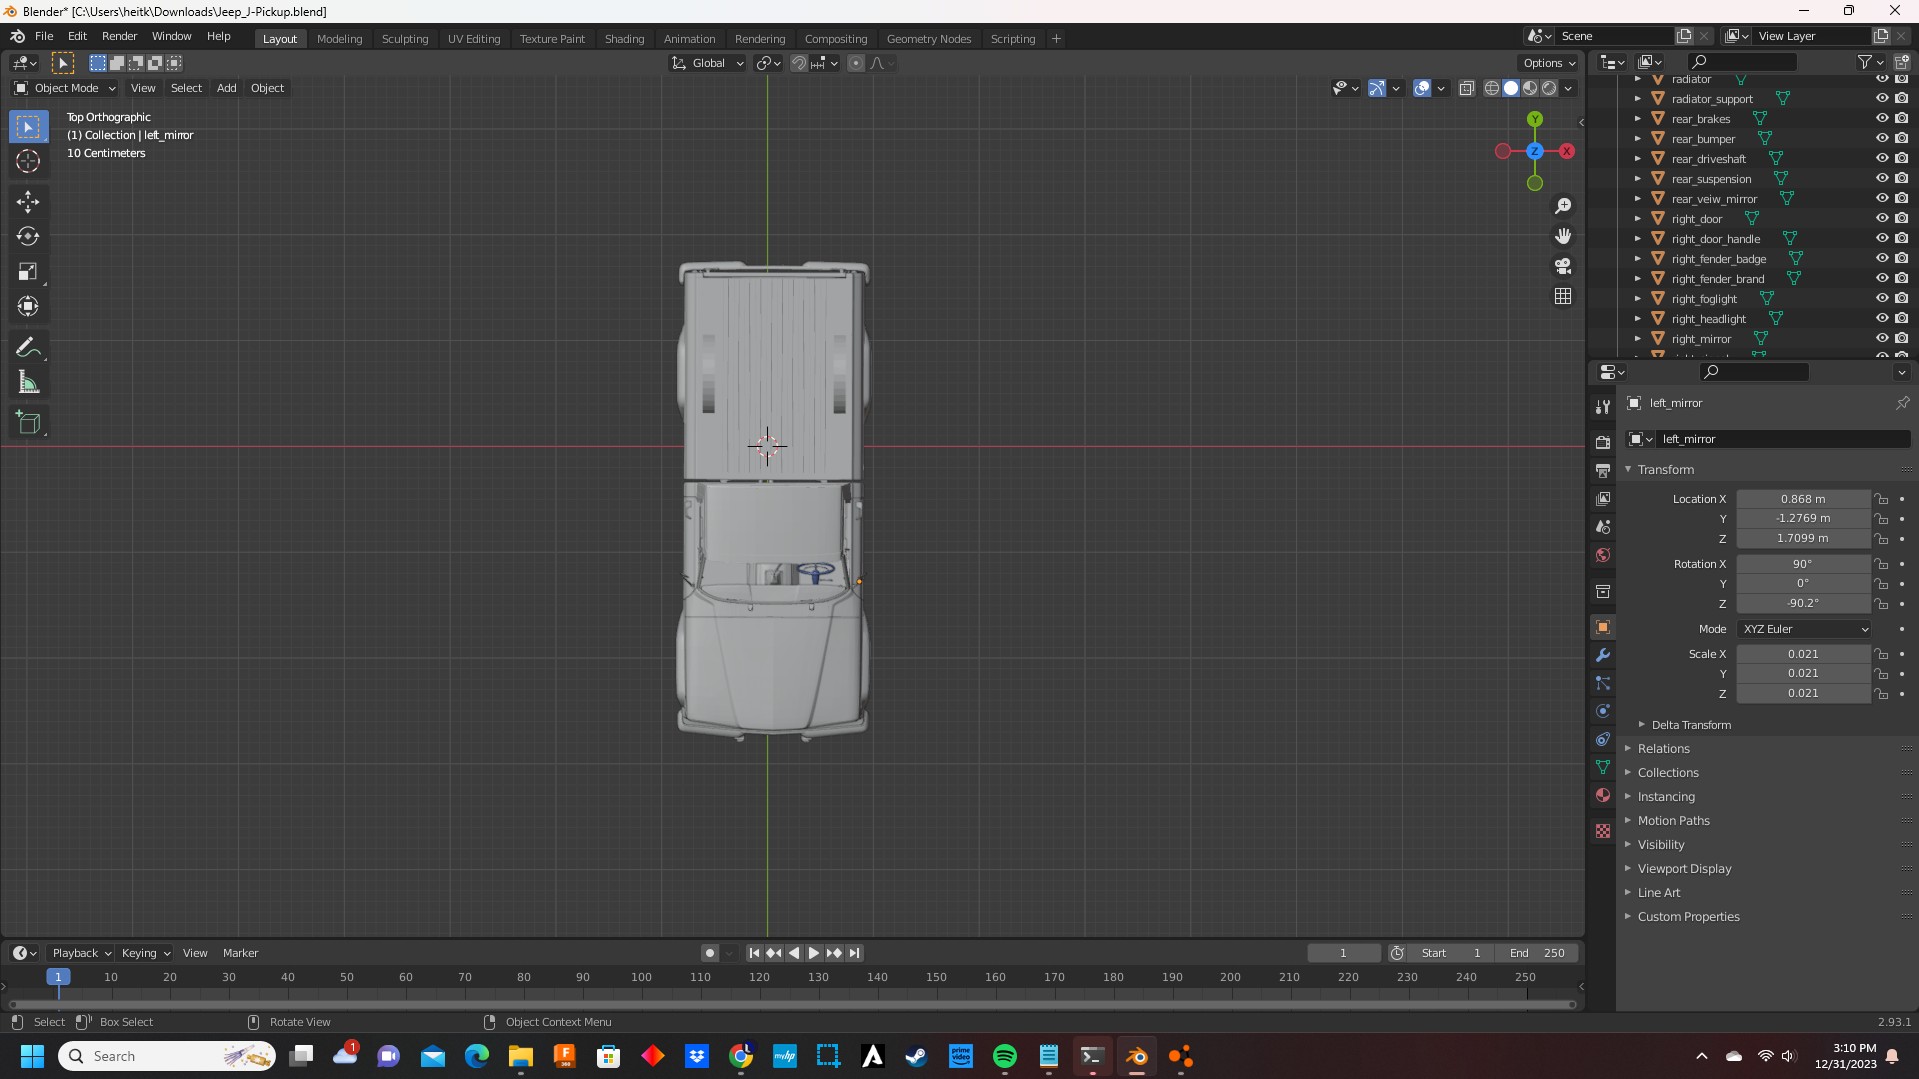Viewport: 1919px width, 1079px height.
Task: Open the Material properties tab
Action: (x=1603, y=795)
